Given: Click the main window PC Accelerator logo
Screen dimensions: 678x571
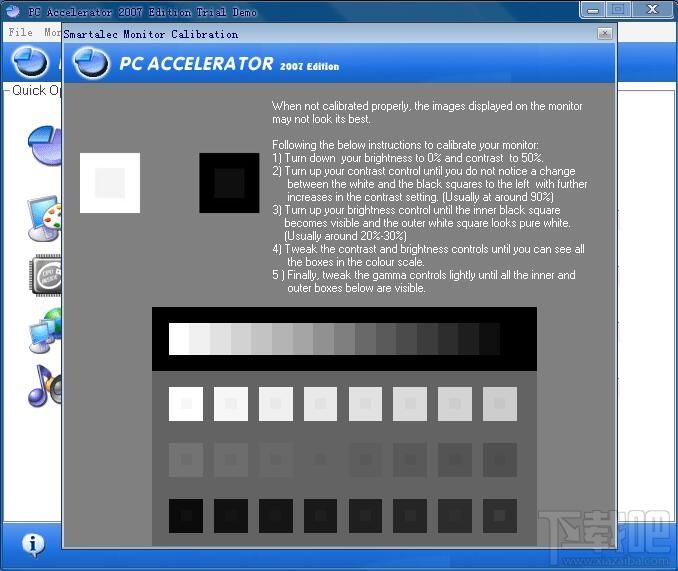Looking at the screenshot, I should [x=30, y=62].
